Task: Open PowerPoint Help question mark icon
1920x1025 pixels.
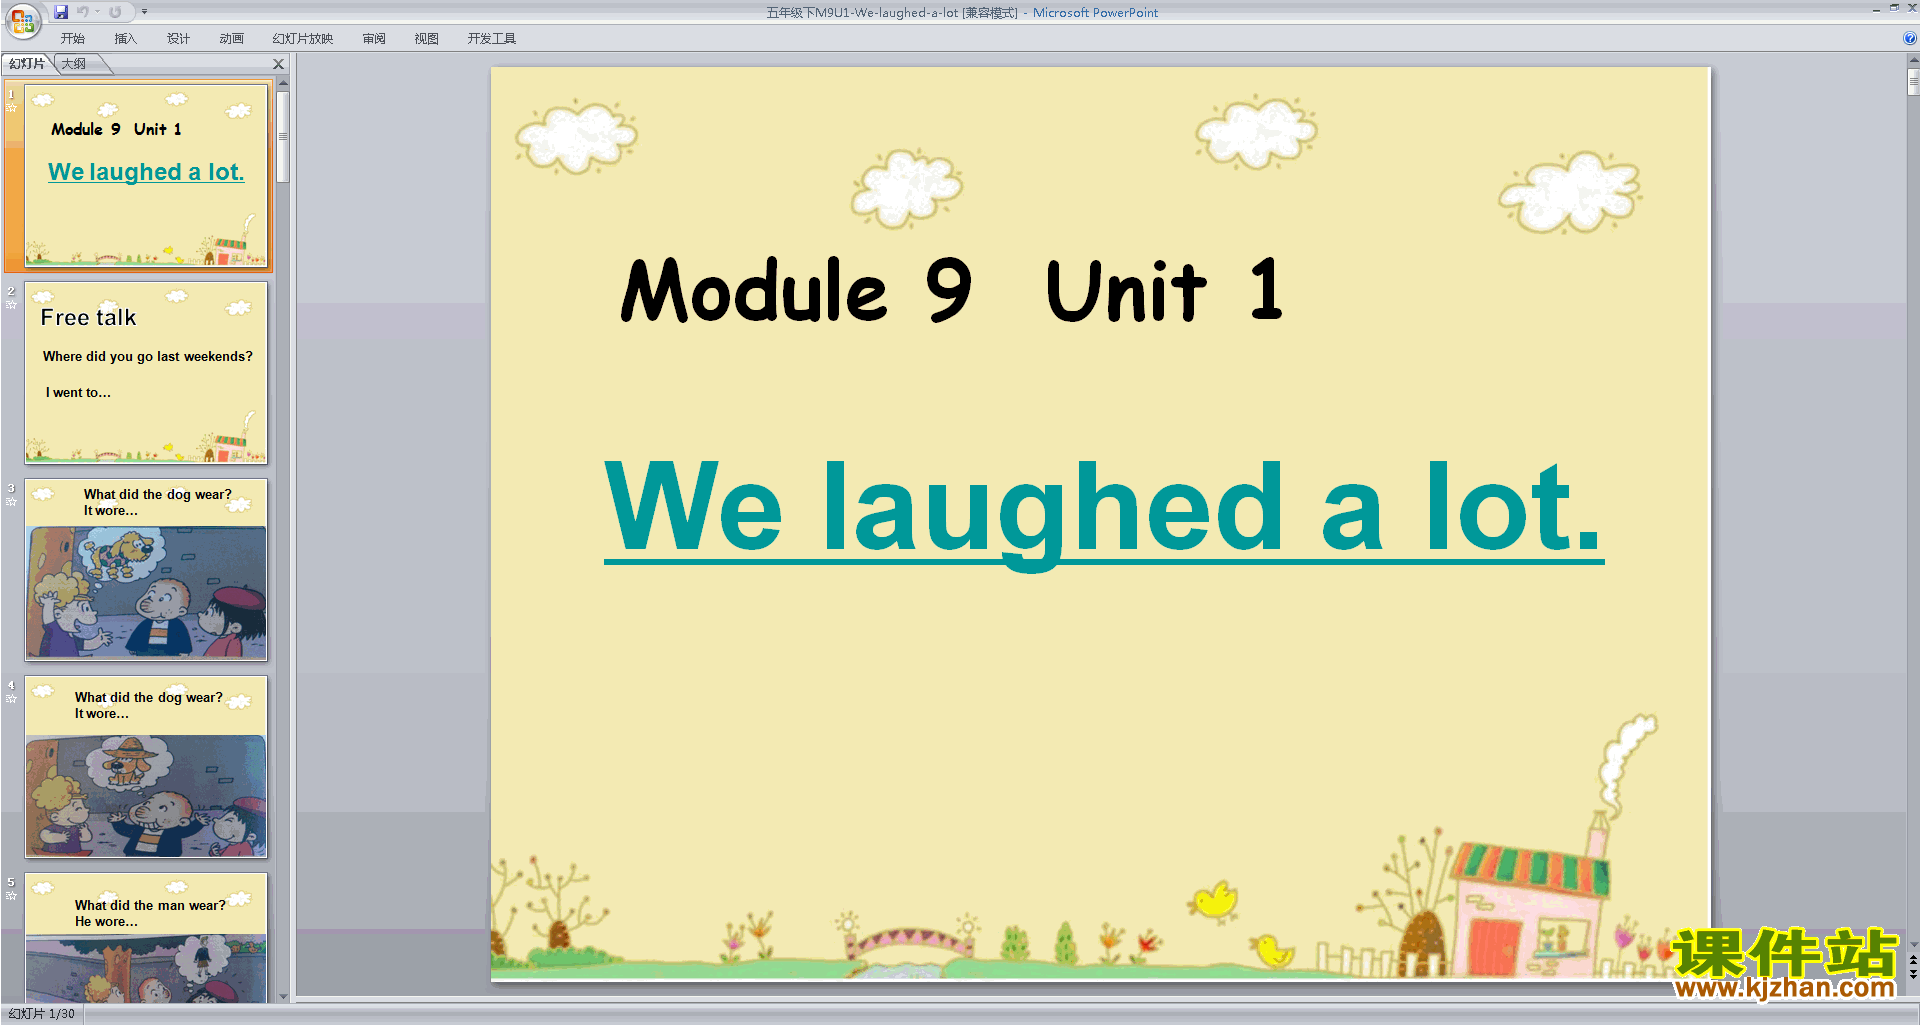Action: click(1910, 39)
